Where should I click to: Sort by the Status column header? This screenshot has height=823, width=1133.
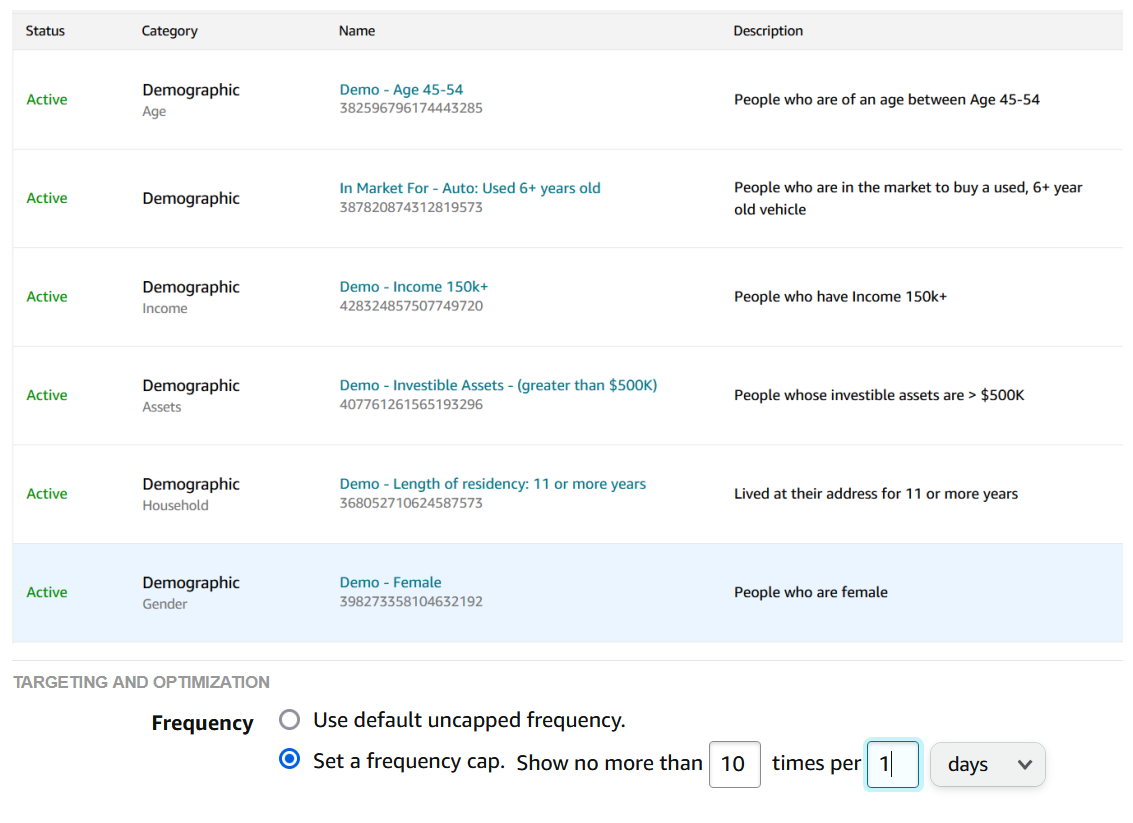tap(45, 31)
